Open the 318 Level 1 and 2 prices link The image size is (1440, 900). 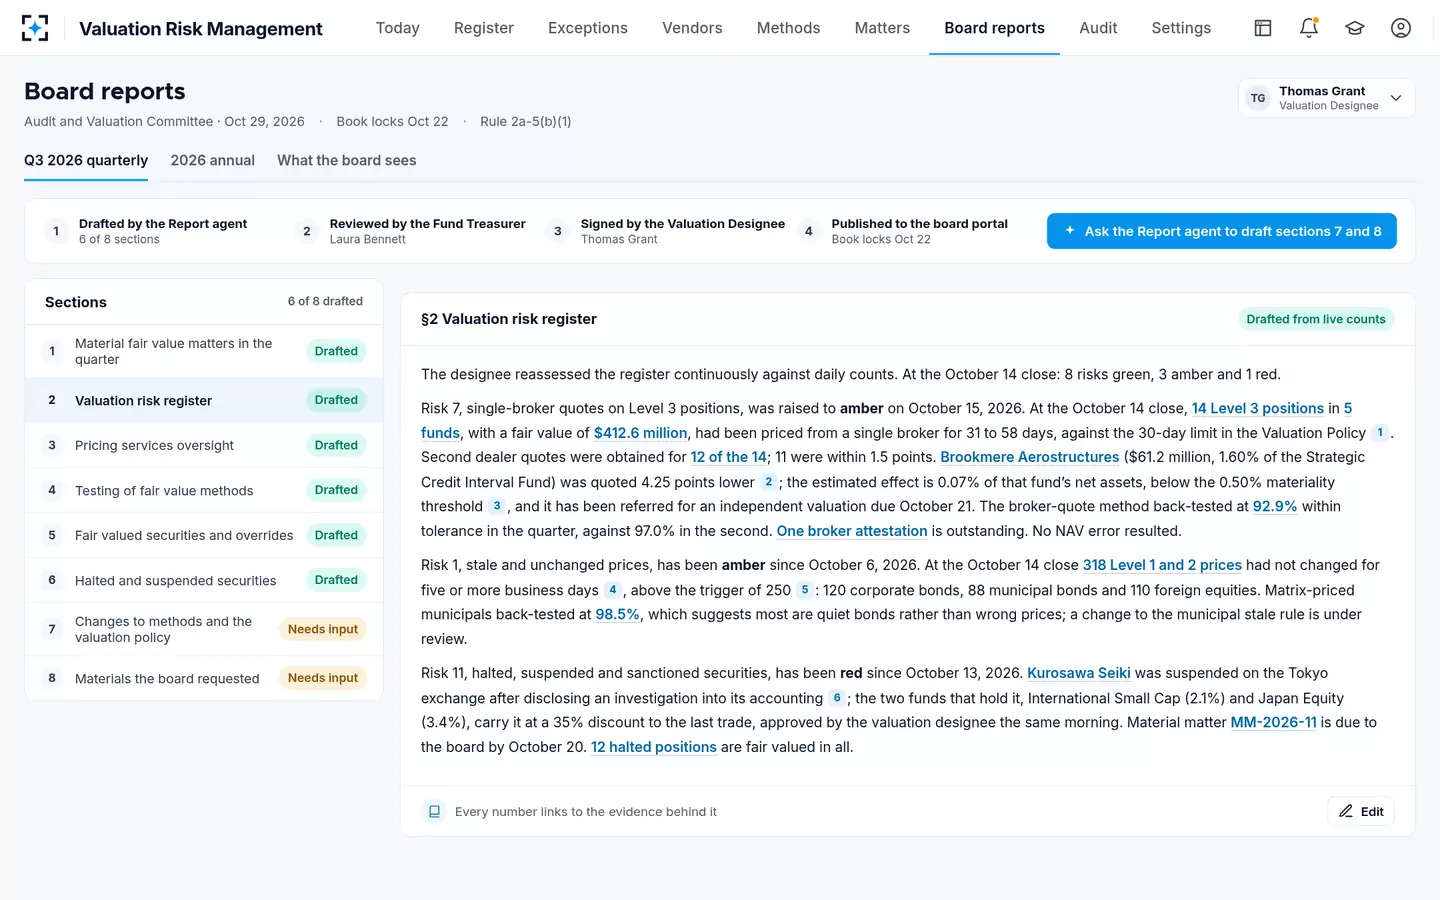click(x=1162, y=565)
